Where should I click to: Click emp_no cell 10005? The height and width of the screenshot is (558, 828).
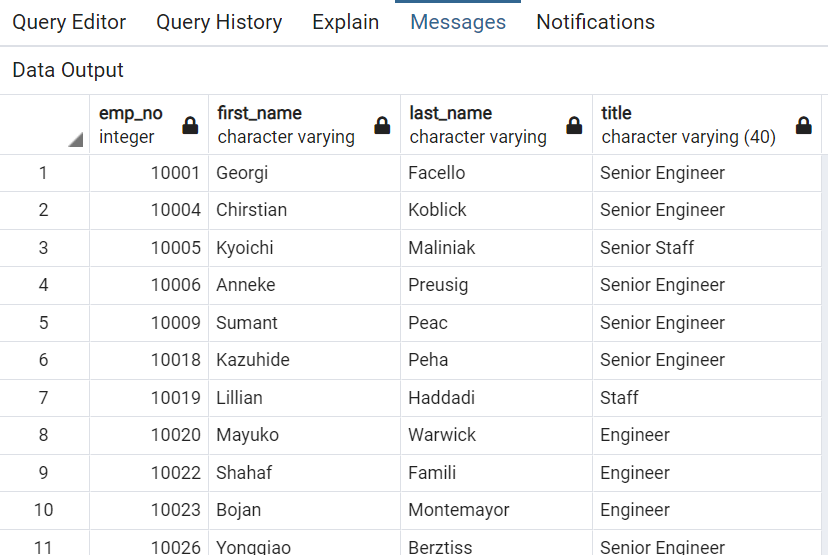(x=149, y=248)
